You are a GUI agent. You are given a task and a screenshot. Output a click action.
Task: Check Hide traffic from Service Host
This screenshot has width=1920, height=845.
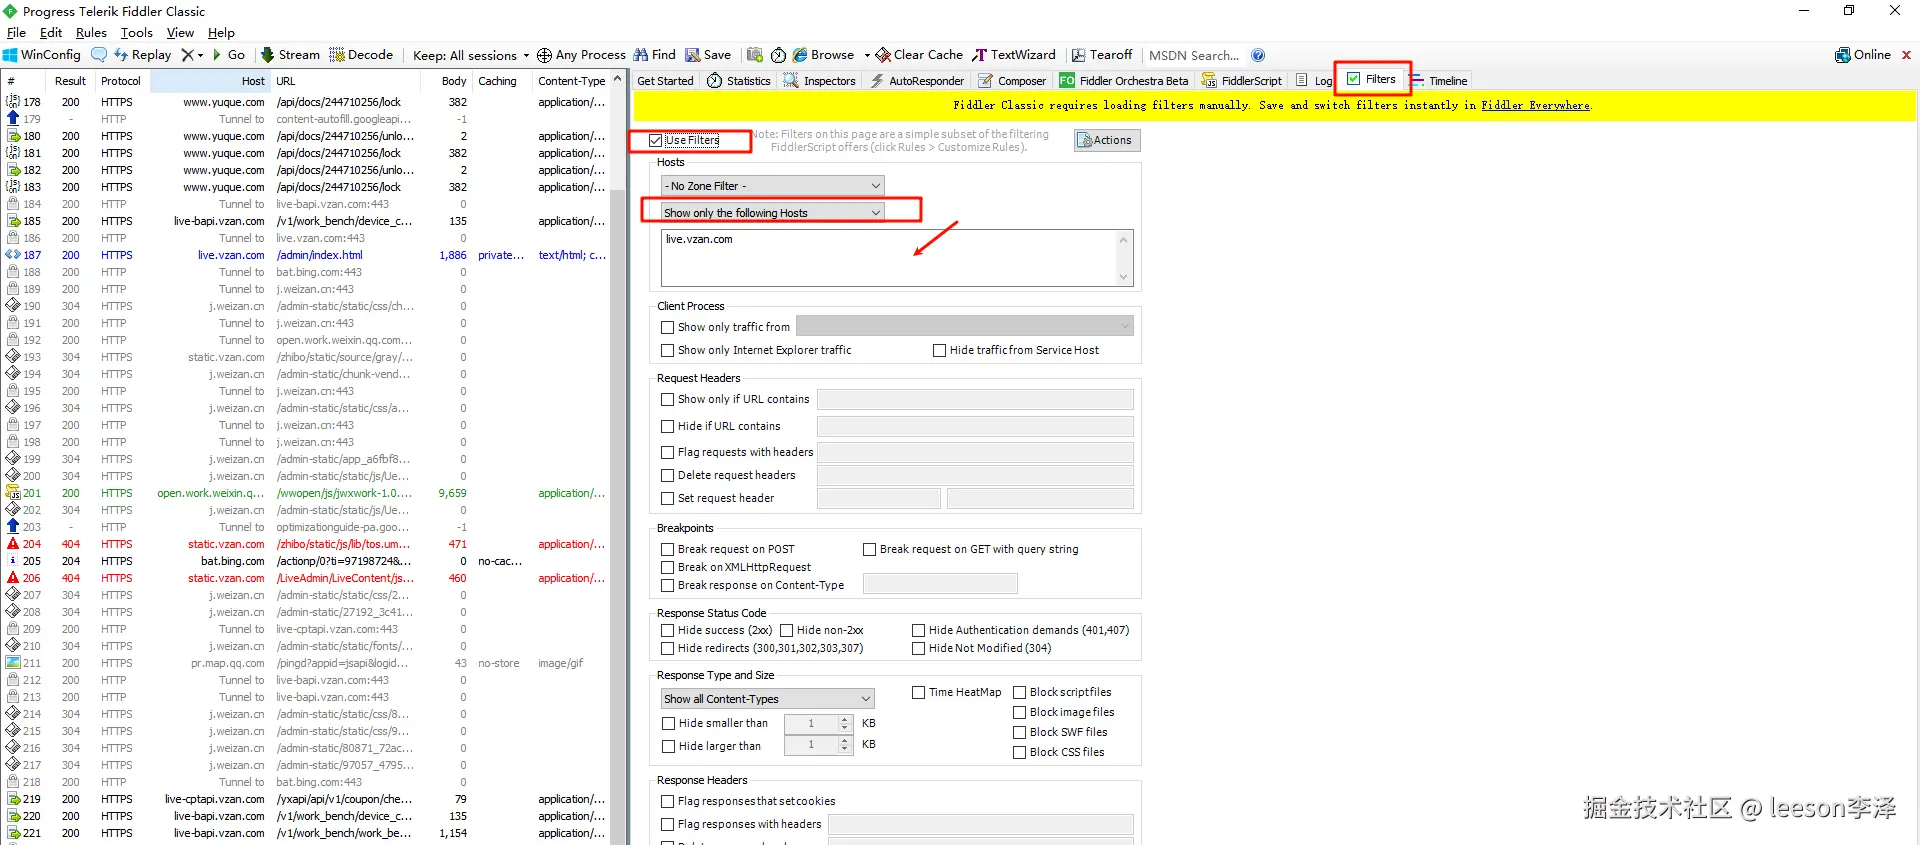pos(939,351)
